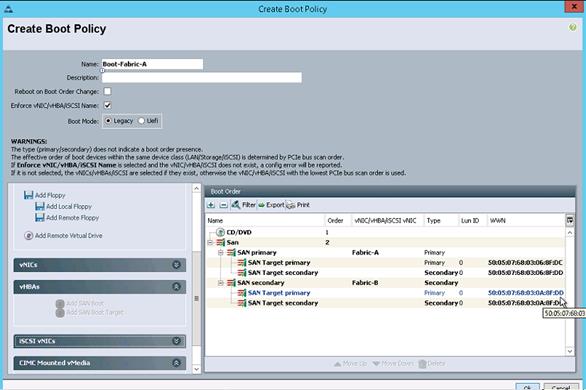The height and width of the screenshot is (390, 586).
Task: Click the SAN secondary row icon
Action: pyautogui.click(x=231, y=283)
